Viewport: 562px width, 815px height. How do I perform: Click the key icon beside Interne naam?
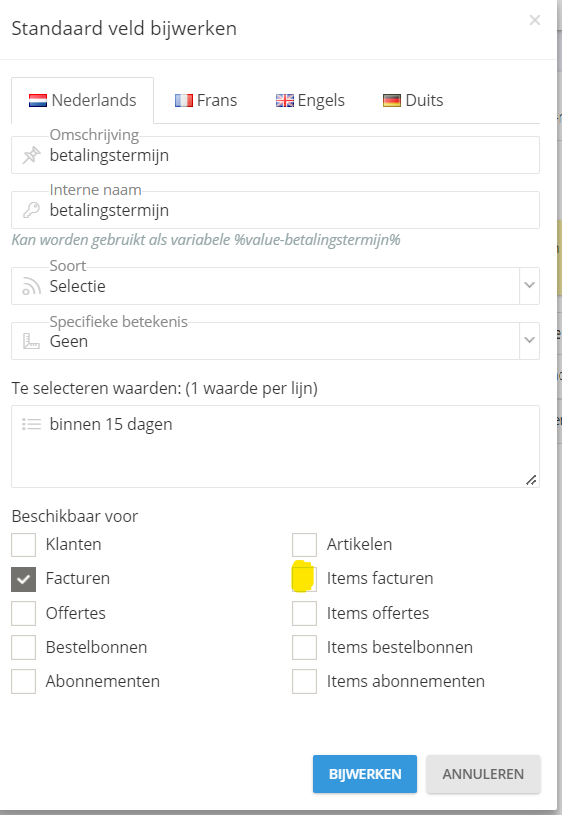(31, 210)
